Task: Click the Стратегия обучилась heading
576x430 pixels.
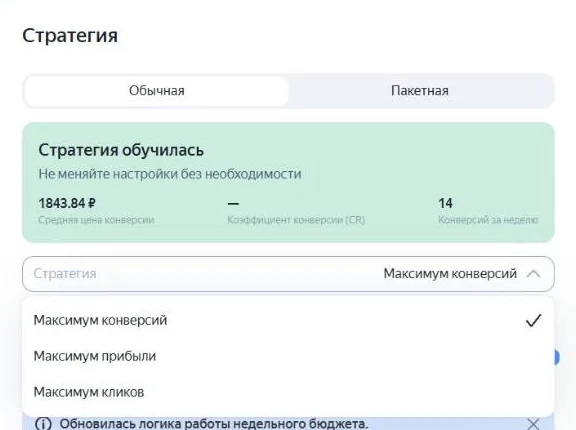Action: click(x=121, y=150)
